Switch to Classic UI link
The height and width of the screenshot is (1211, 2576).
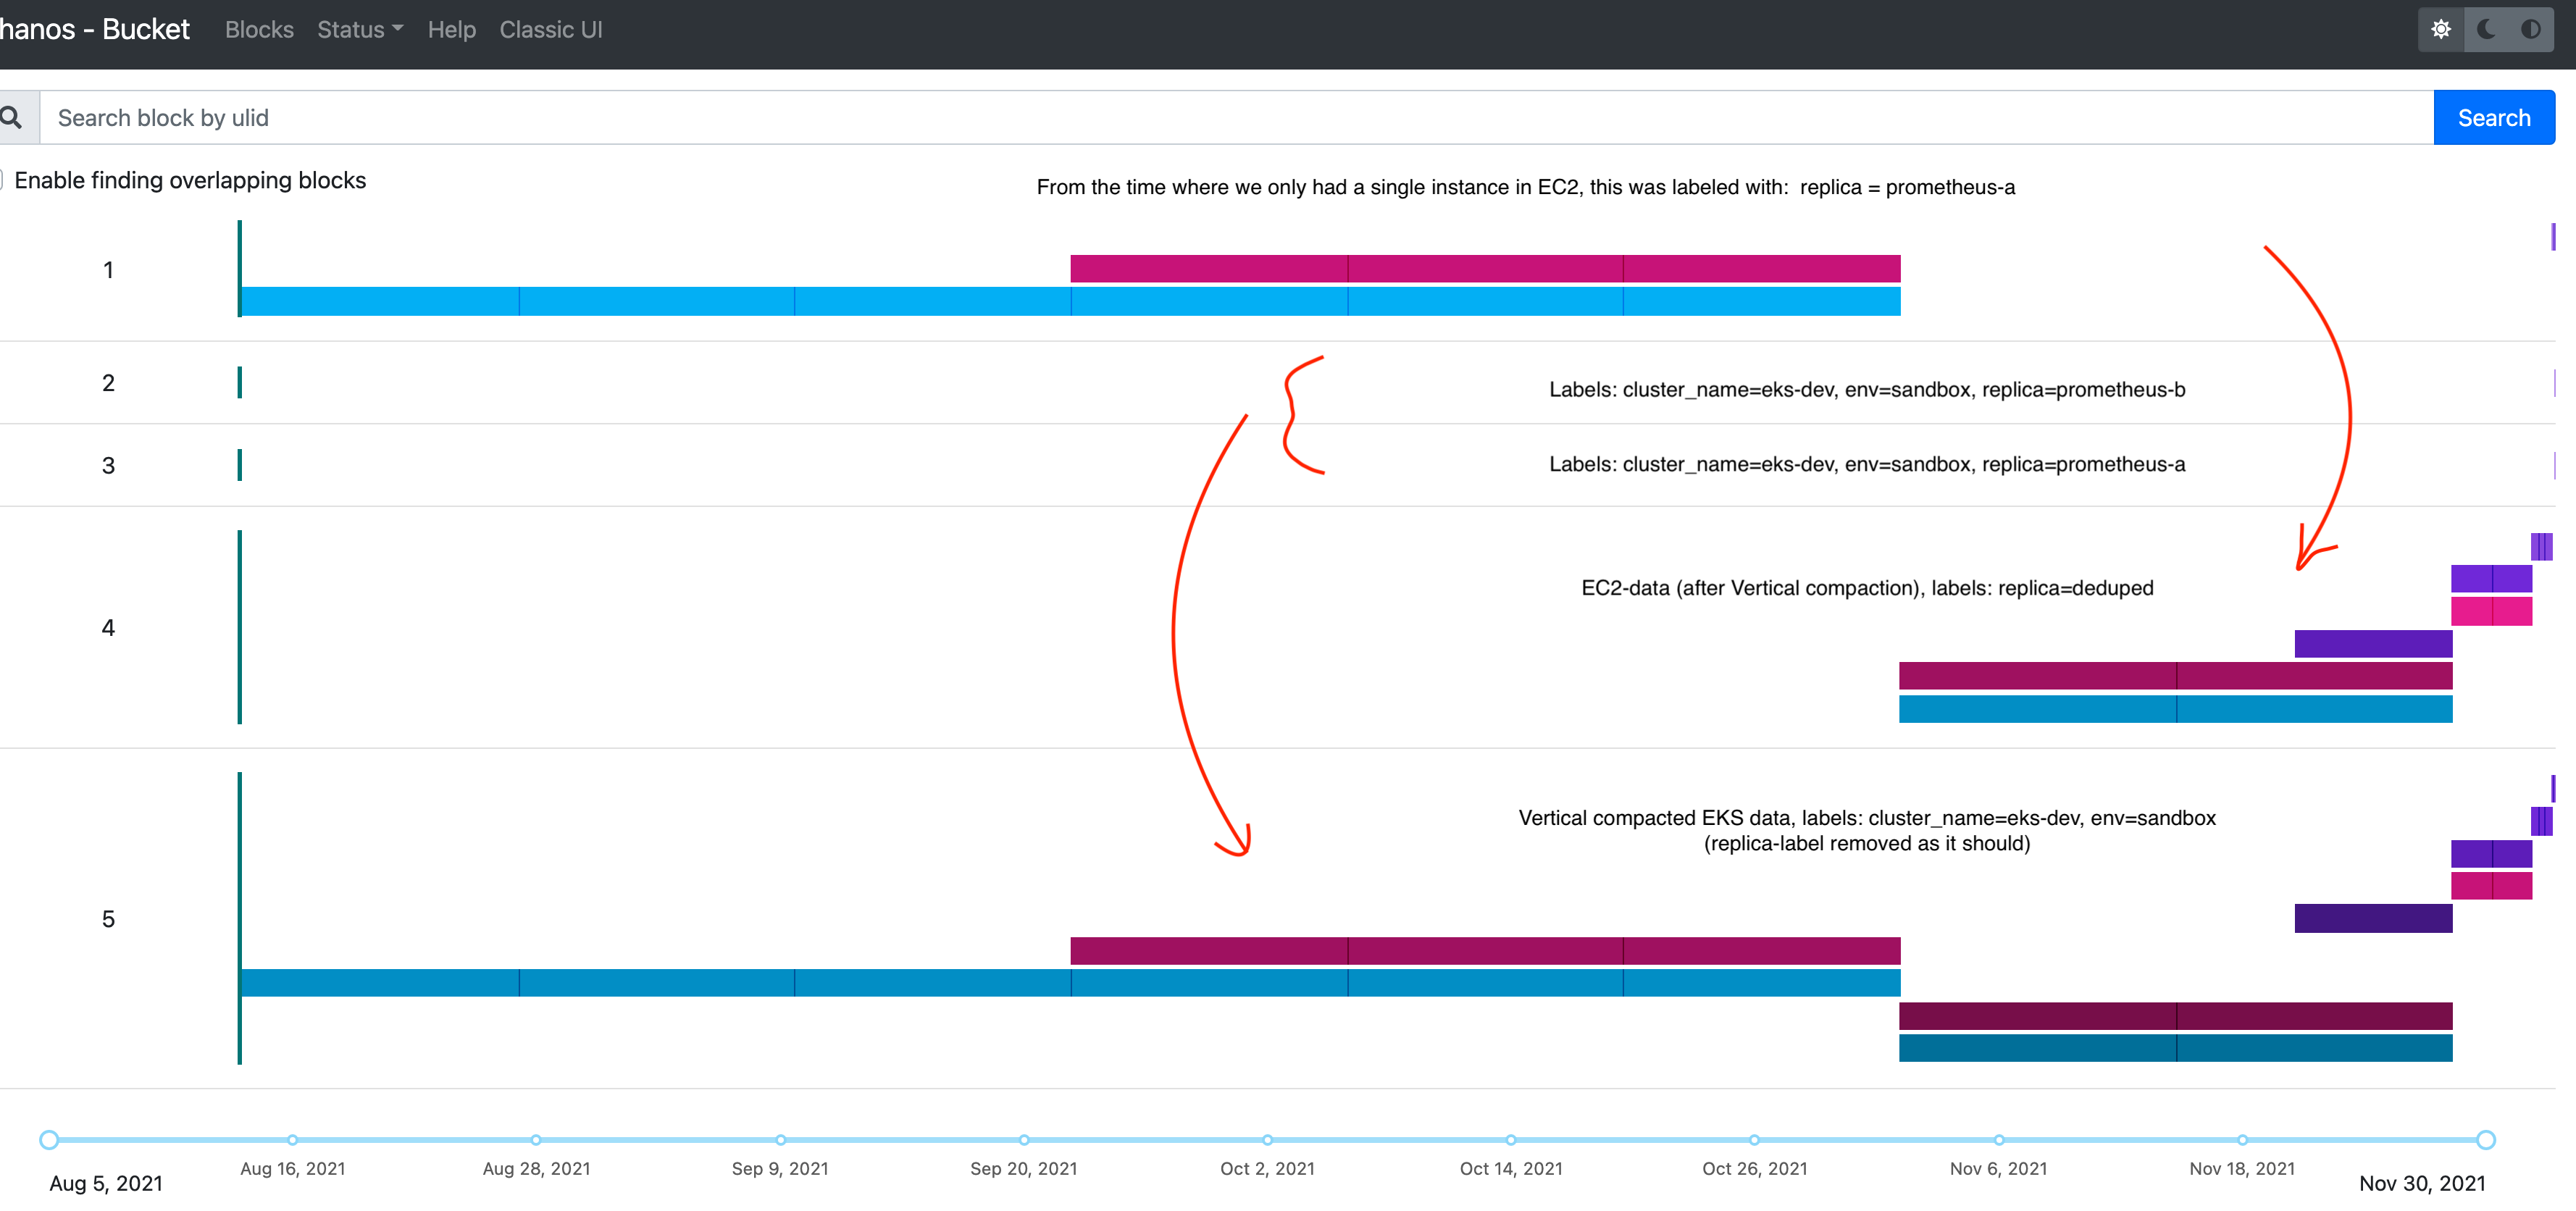(550, 30)
